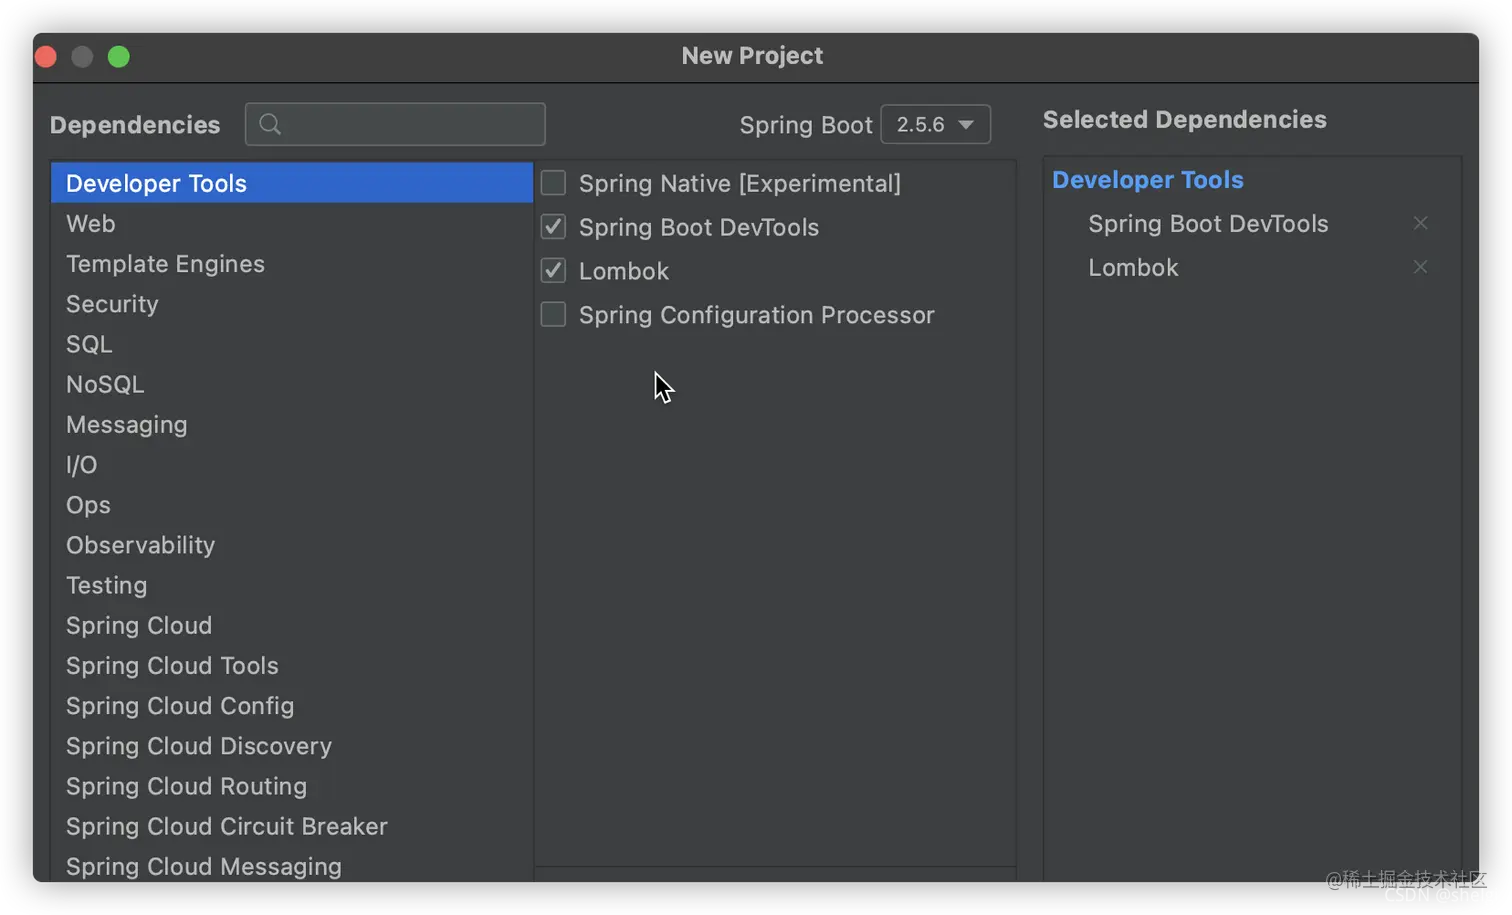Select the Observability category
Screen dimensions: 1512x915
pyautogui.click(x=292, y=545)
